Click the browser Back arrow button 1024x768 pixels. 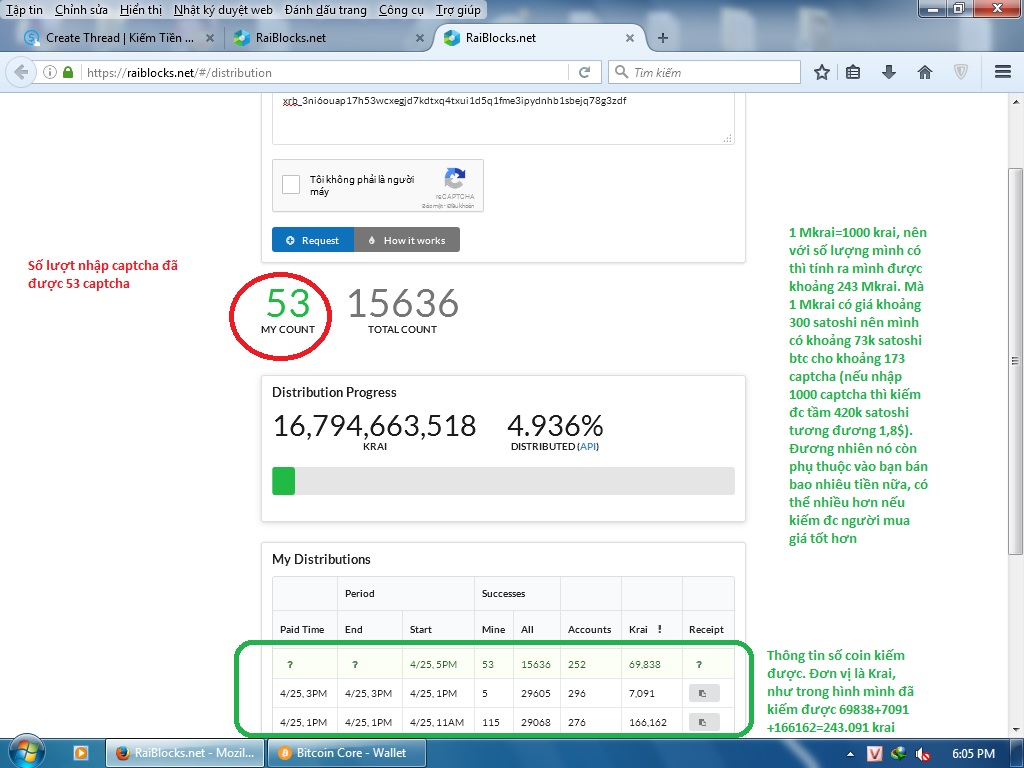(x=20, y=72)
